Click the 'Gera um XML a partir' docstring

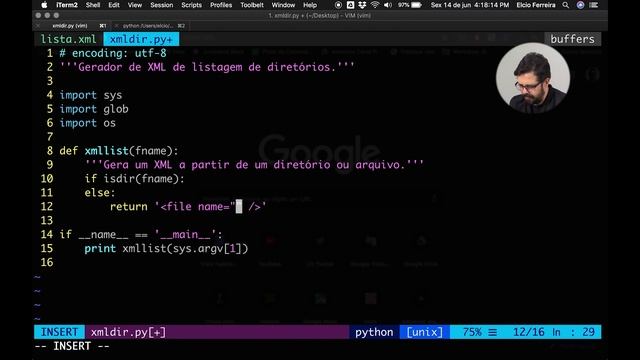[254, 165]
